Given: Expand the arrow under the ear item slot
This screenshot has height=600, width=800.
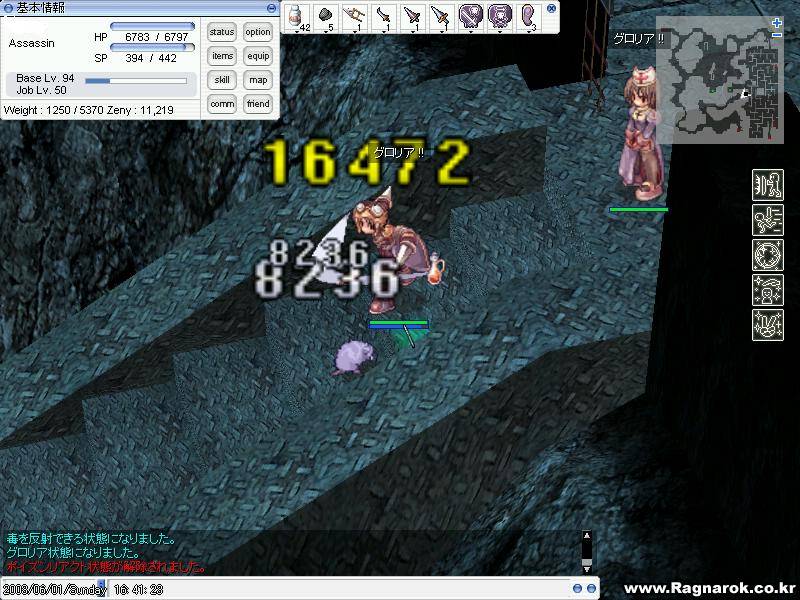Looking at the screenshot, I should click(529, 32).
